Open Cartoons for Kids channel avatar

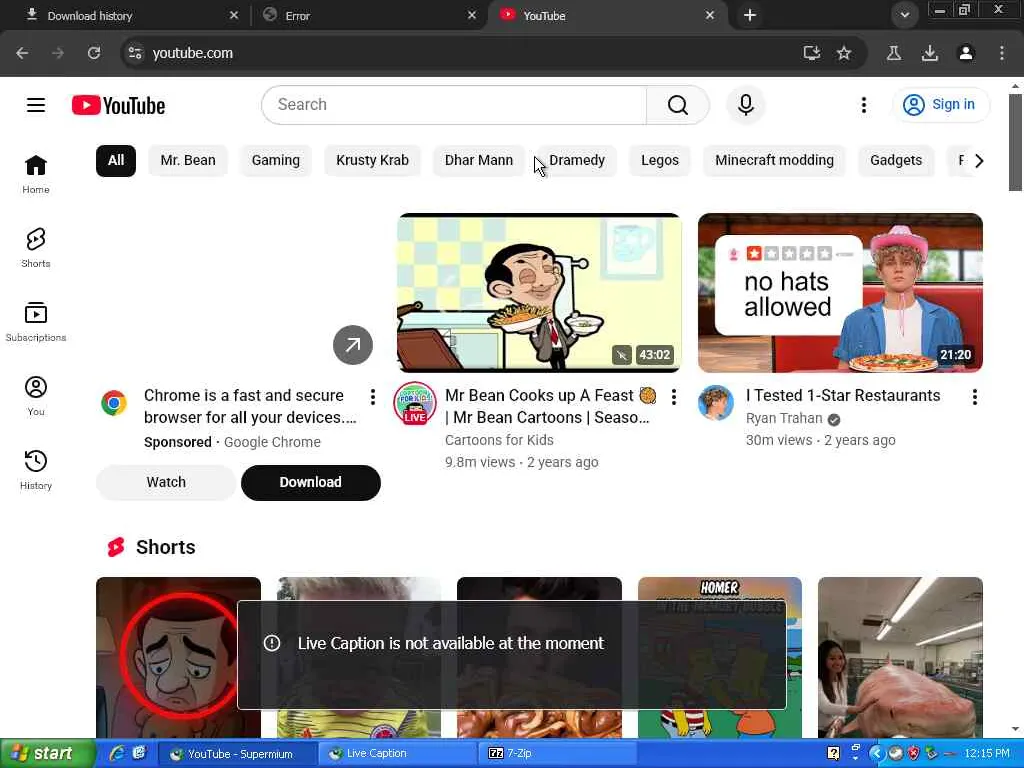pyautogui.click(x=415, y=403)
